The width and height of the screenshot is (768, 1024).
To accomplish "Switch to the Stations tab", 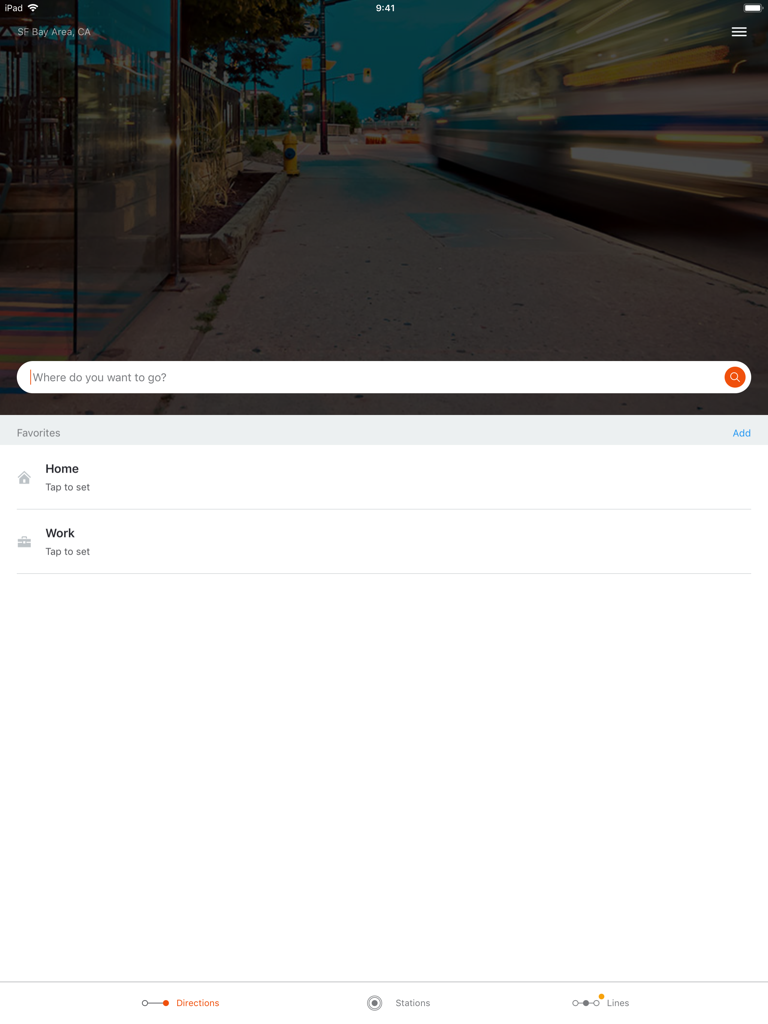I will pyautogui.click(x=398, y=1002).
